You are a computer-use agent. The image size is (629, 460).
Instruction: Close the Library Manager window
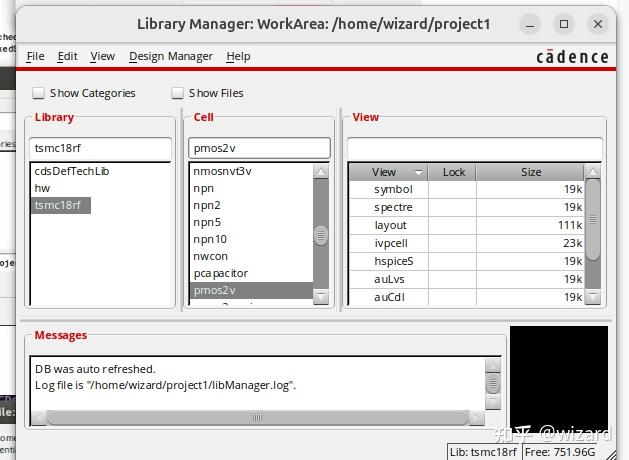tap(598, 24)
